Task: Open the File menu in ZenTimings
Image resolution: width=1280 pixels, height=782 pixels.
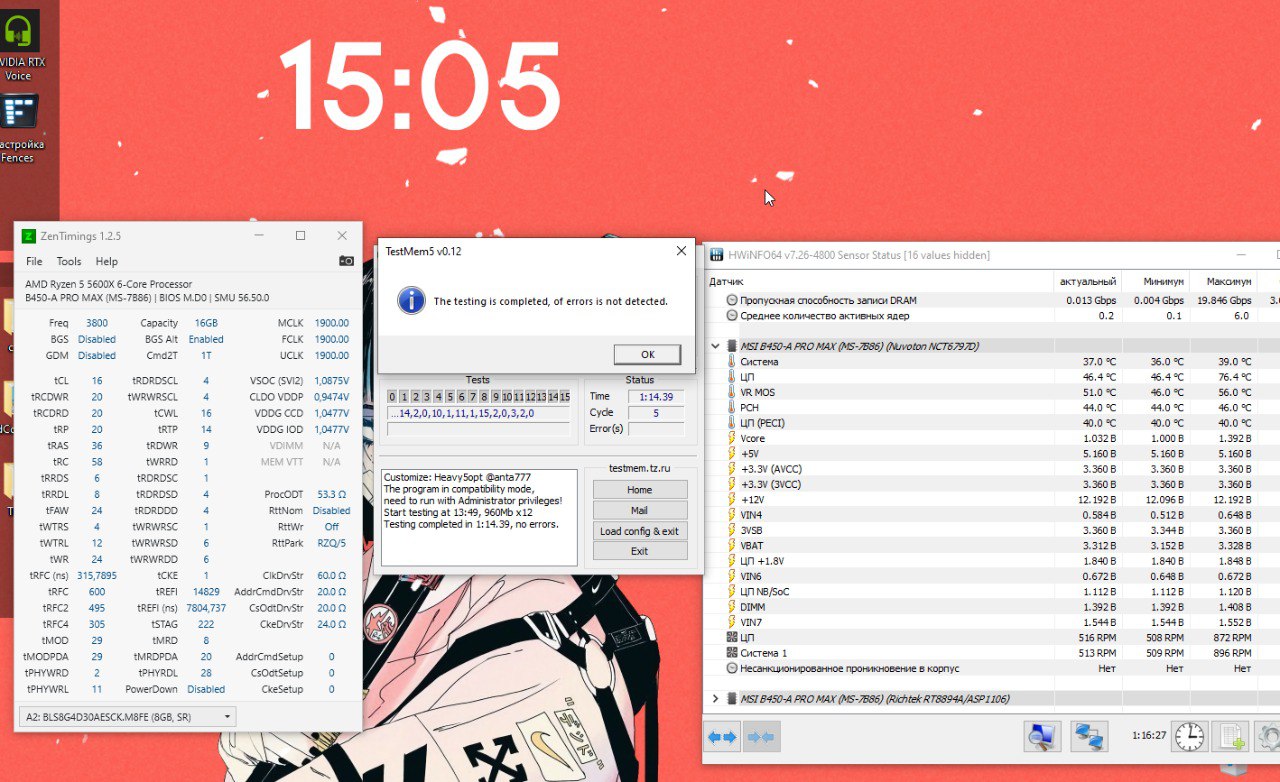Action: [34, 261]
